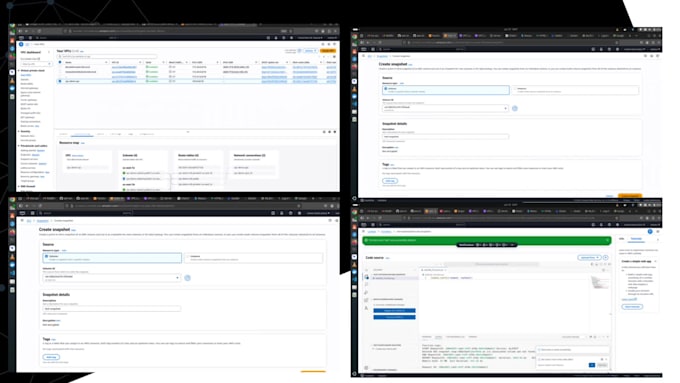Collapse the Create a simple web app tutorial card
The height and width of the screenshot is (383, 680).
click(x=655, y=262)
